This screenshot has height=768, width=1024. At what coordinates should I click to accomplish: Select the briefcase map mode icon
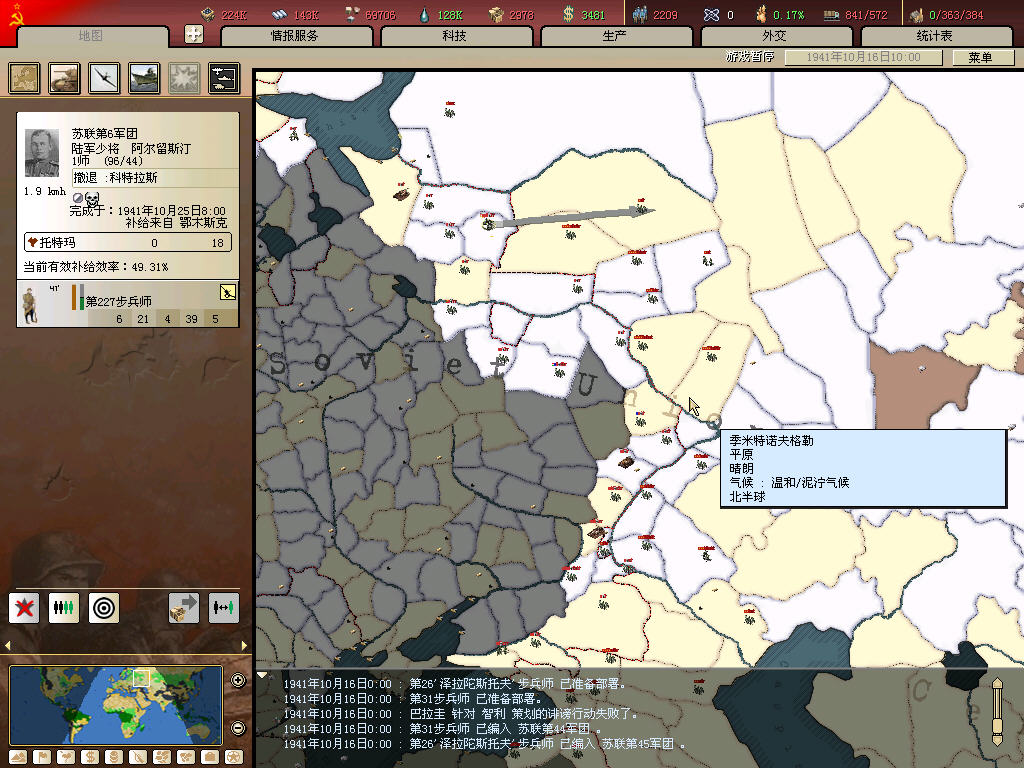210,758
